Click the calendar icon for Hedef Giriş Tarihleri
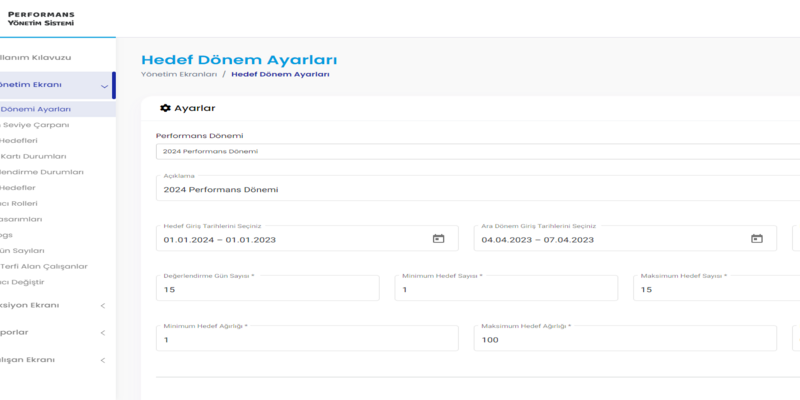Image resolution: width=800 pixels, height=400 pixels. (x=438, y=239)
